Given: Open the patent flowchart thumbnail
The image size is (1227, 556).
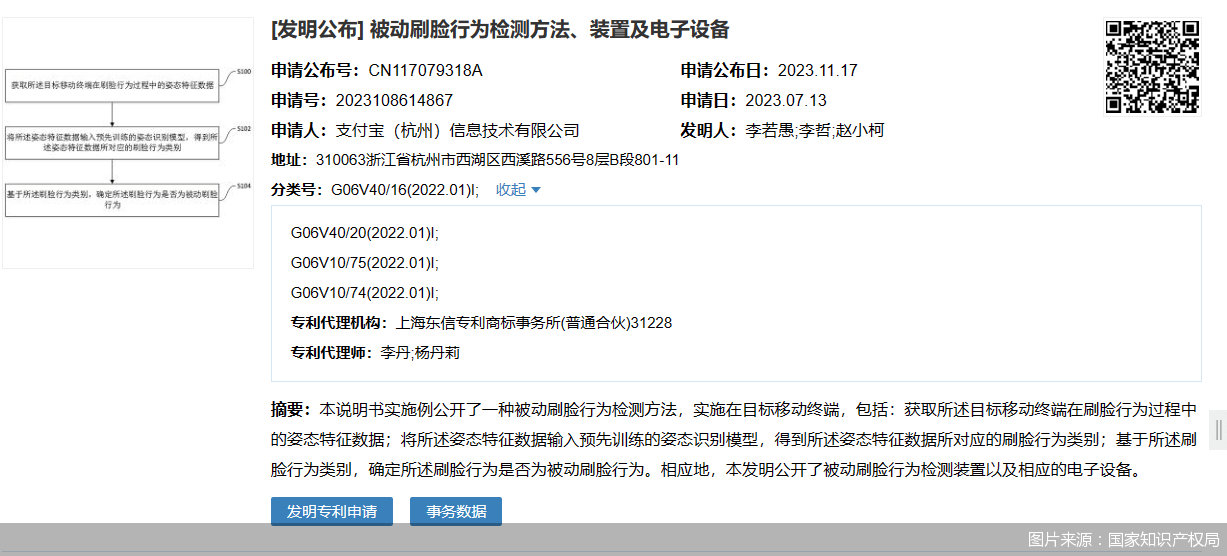Looking at the screenshot, I should [128, 142].
